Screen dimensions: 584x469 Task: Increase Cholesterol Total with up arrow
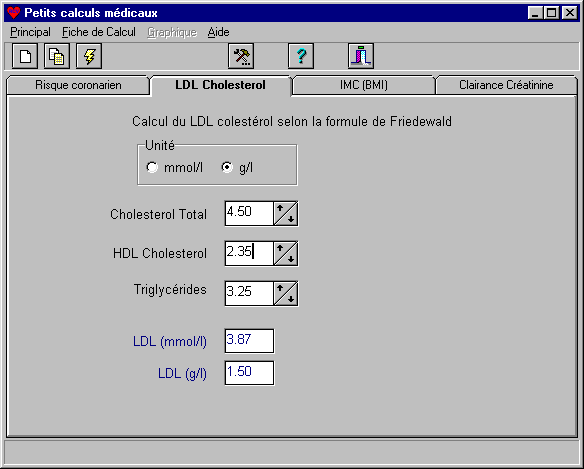(x=280, y=208)
